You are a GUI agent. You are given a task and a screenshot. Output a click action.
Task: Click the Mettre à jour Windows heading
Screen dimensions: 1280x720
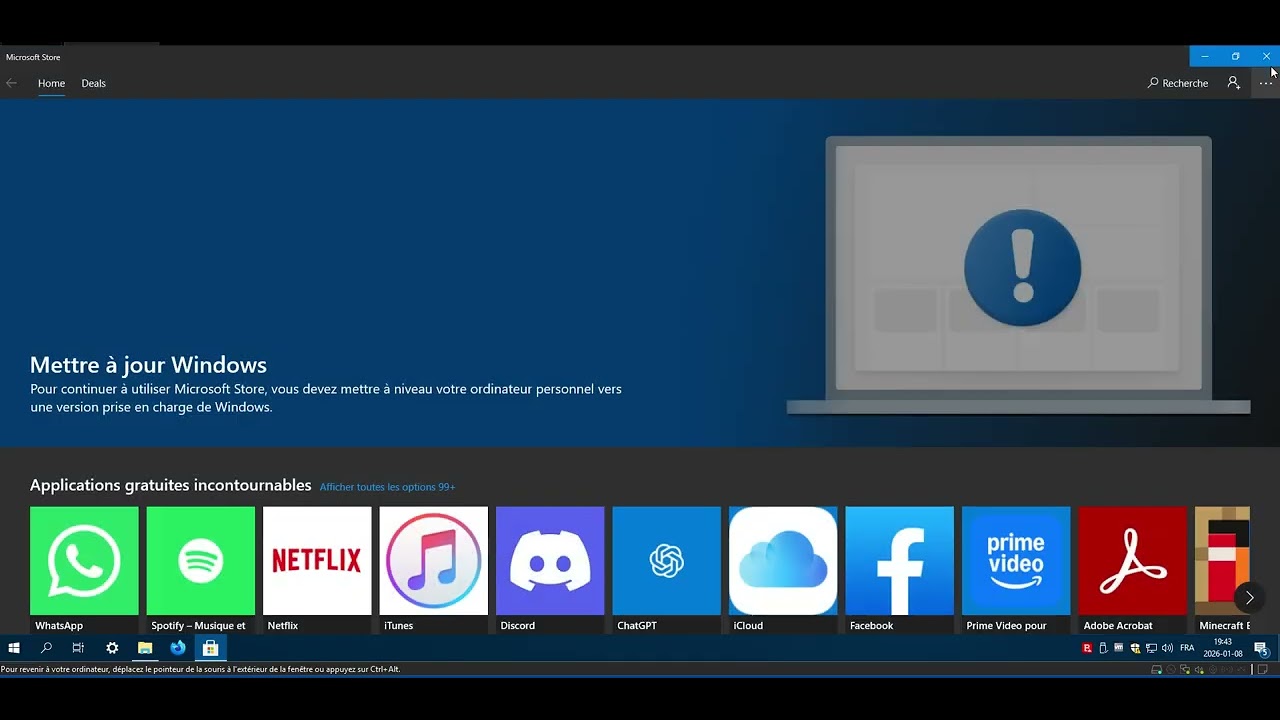148,365
